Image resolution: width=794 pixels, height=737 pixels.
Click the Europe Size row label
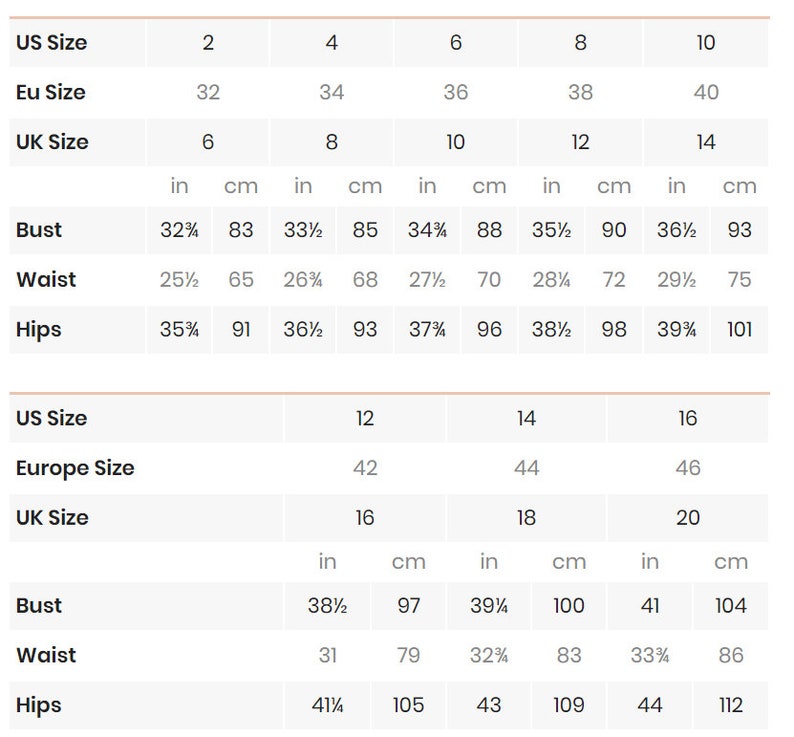(75, 468)
